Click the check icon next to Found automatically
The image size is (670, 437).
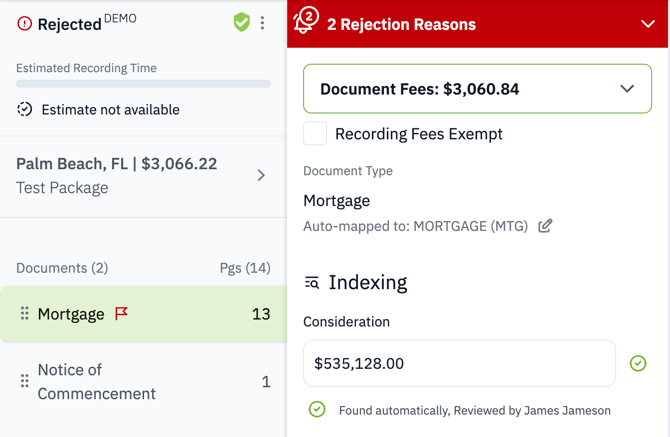pyautogui.click(x=317, y=409)
